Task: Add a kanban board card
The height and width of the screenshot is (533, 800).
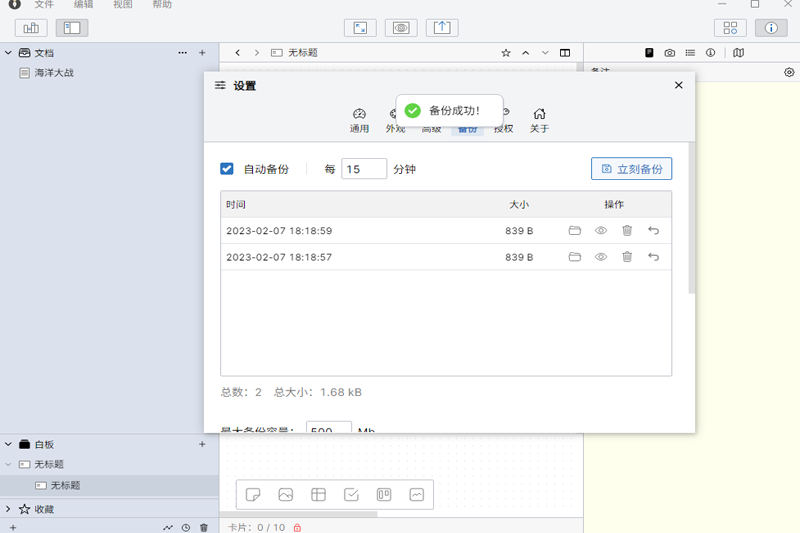Action: 383,494
